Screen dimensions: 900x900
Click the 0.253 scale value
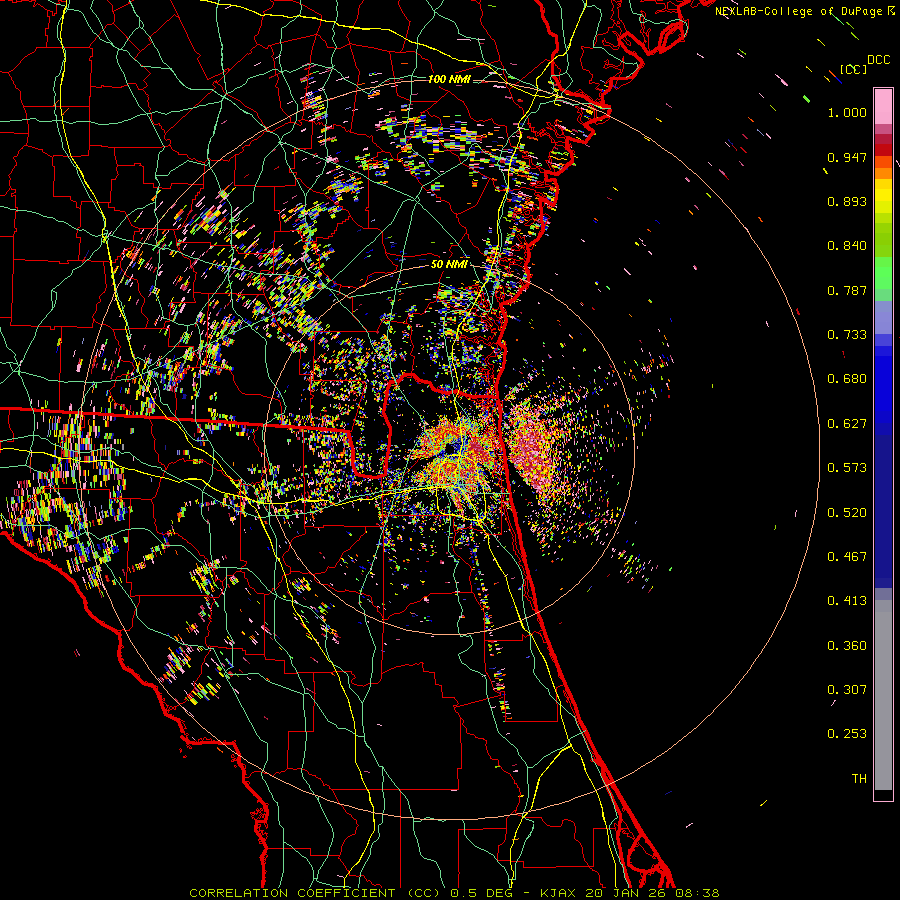point(847,734)
